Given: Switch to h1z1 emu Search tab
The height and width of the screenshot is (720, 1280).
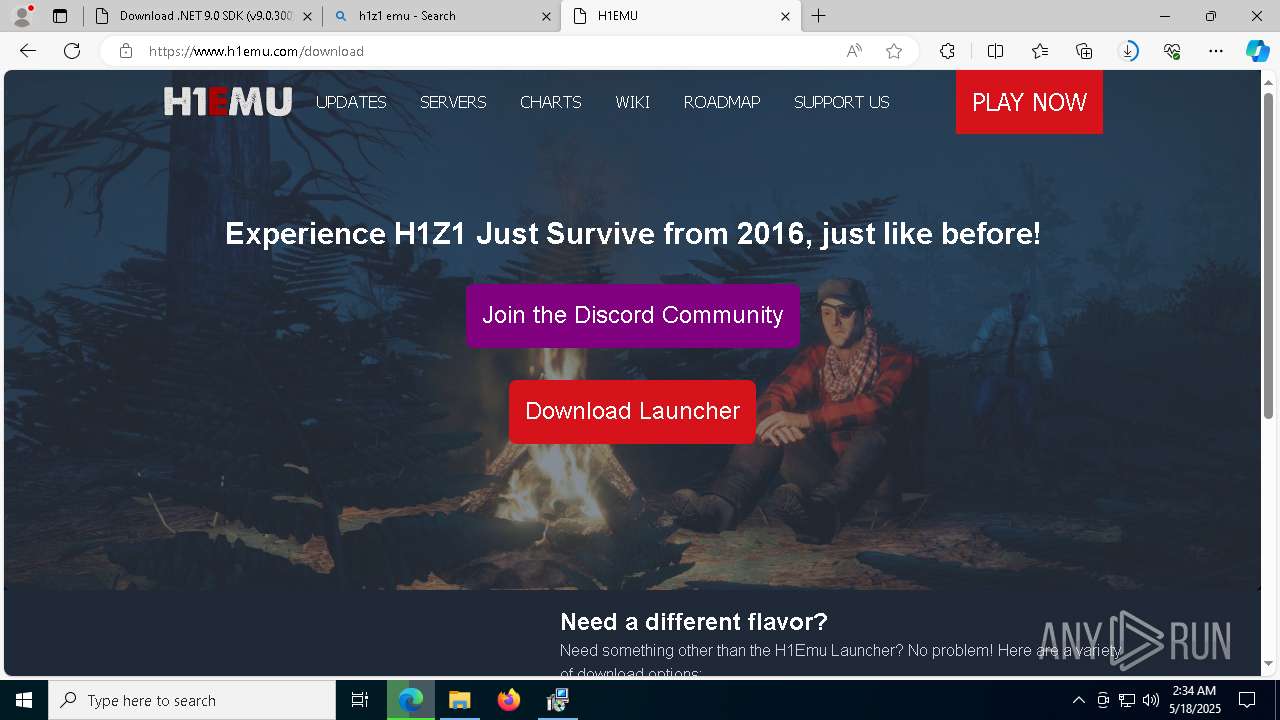Looking at the screenshot, I should 442,16.
